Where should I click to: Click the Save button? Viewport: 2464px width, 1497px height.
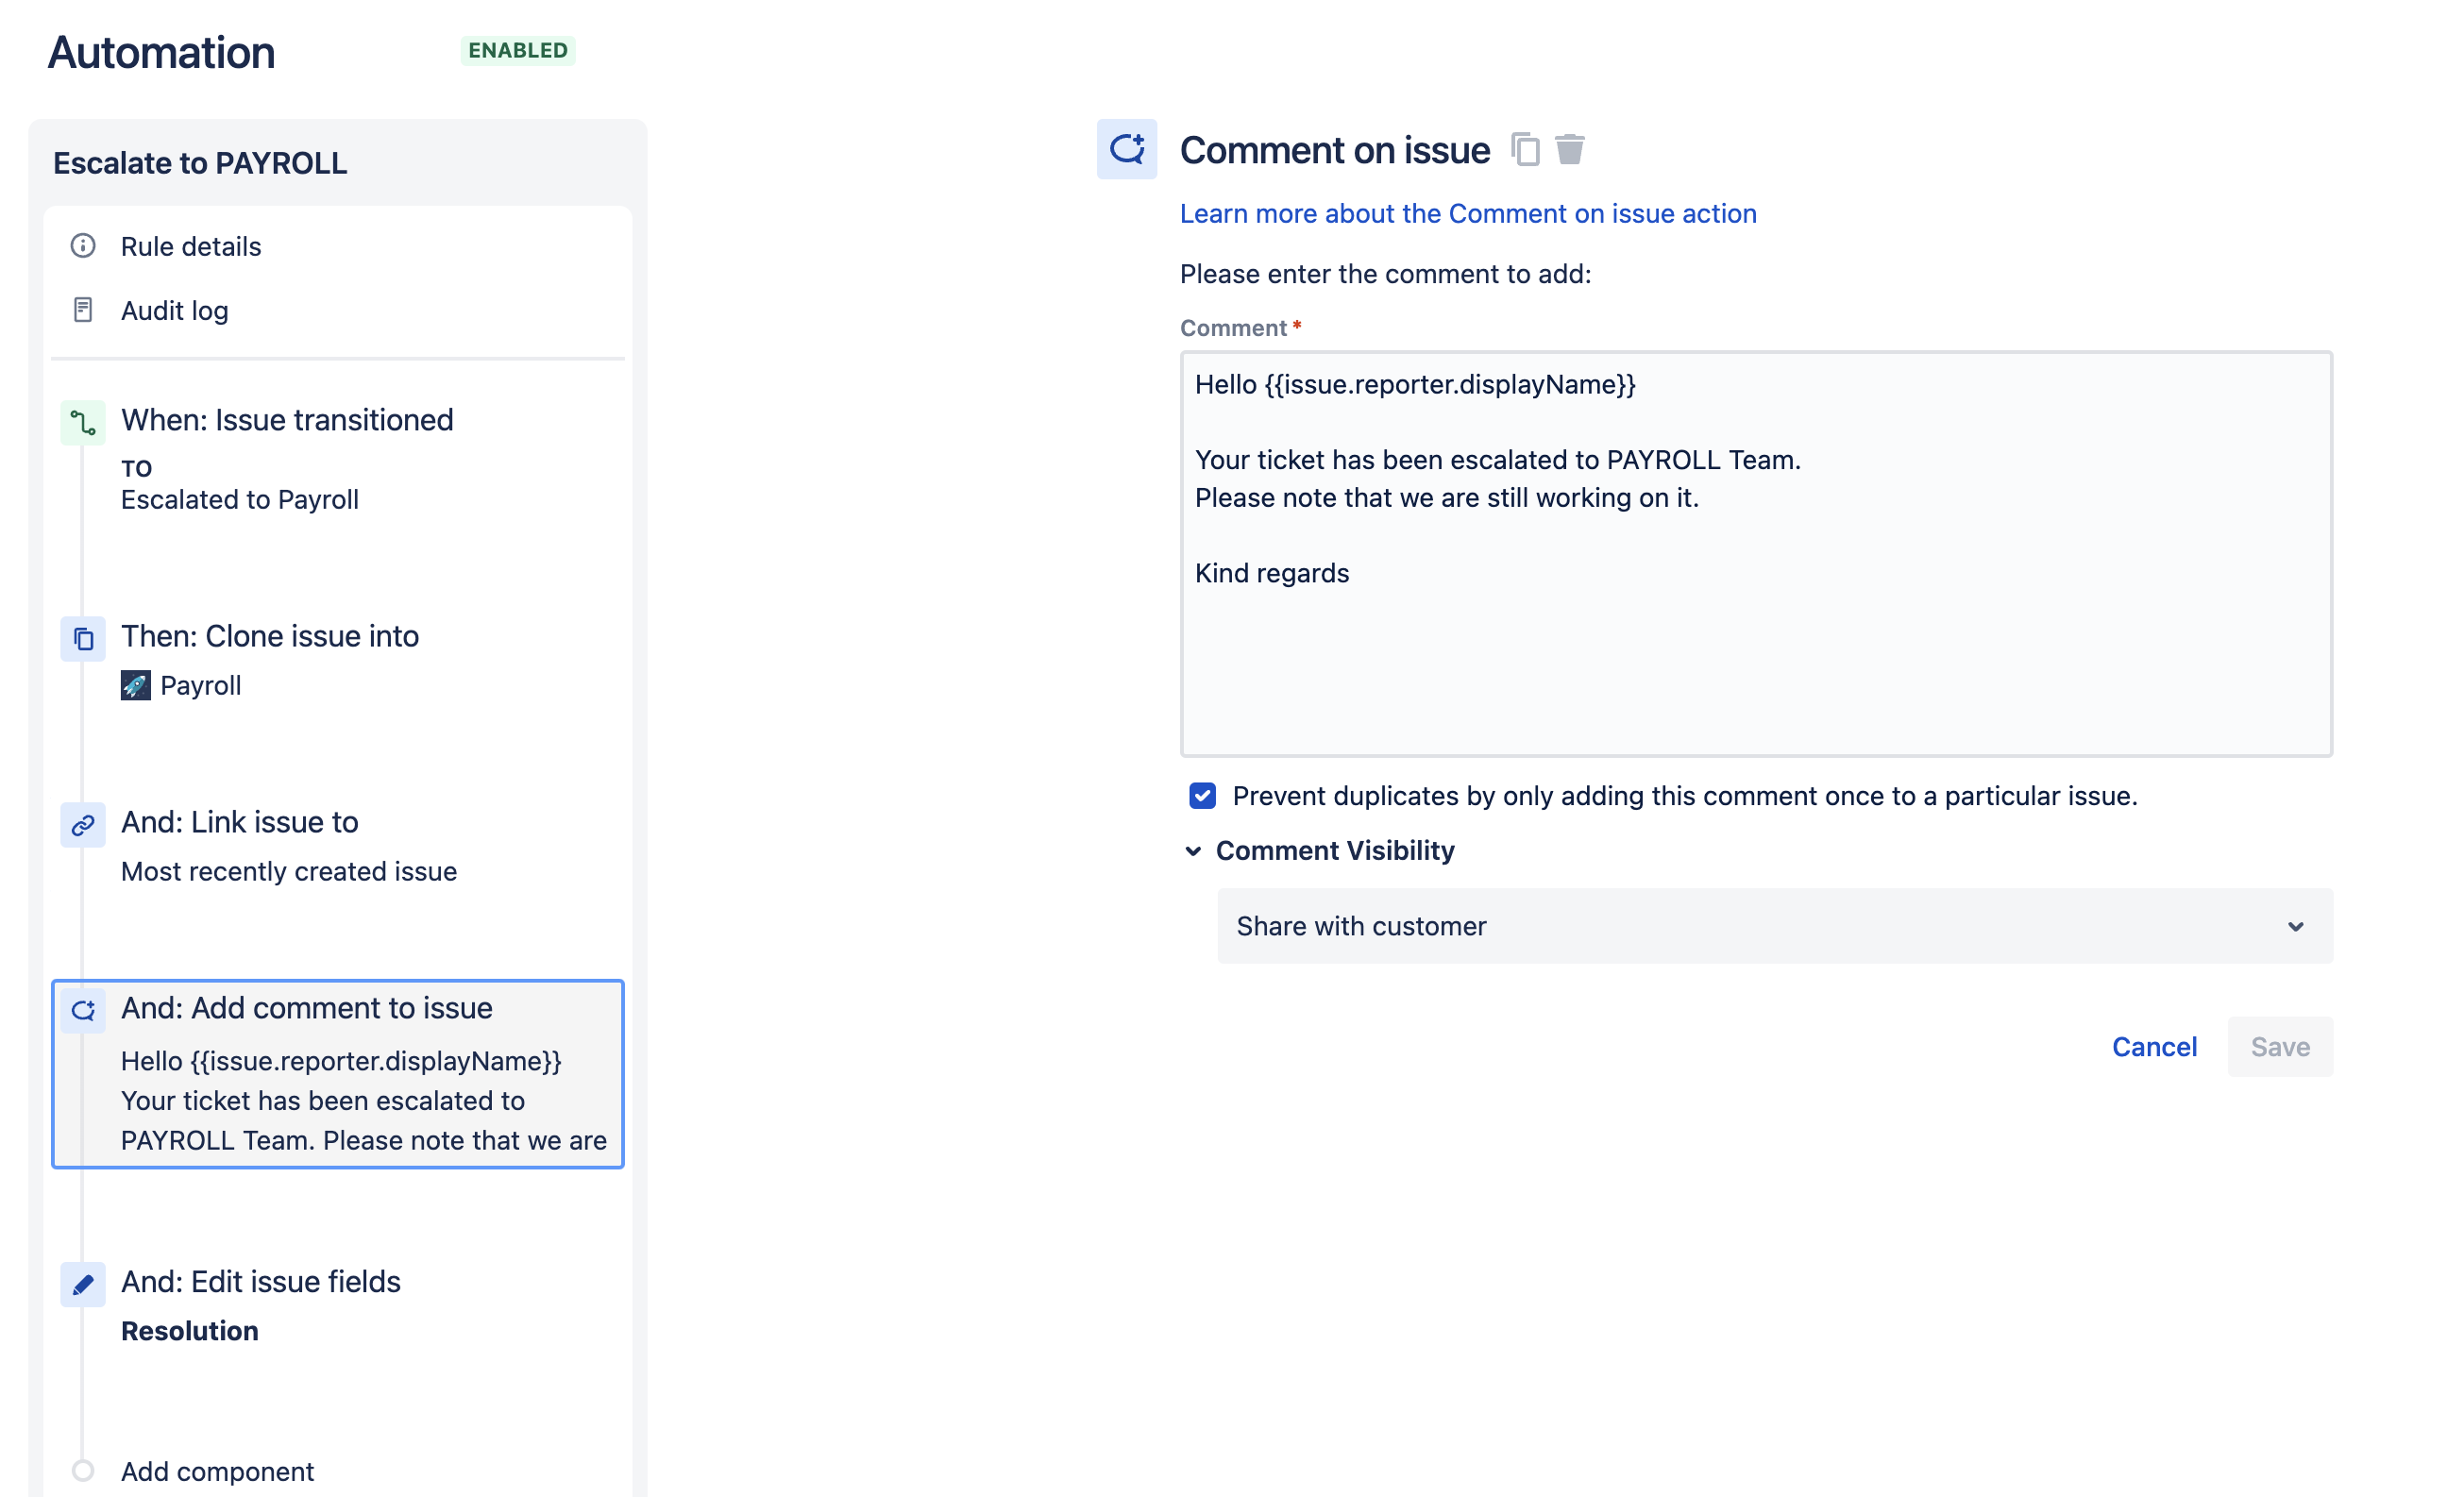[x=2280, y=1047]
